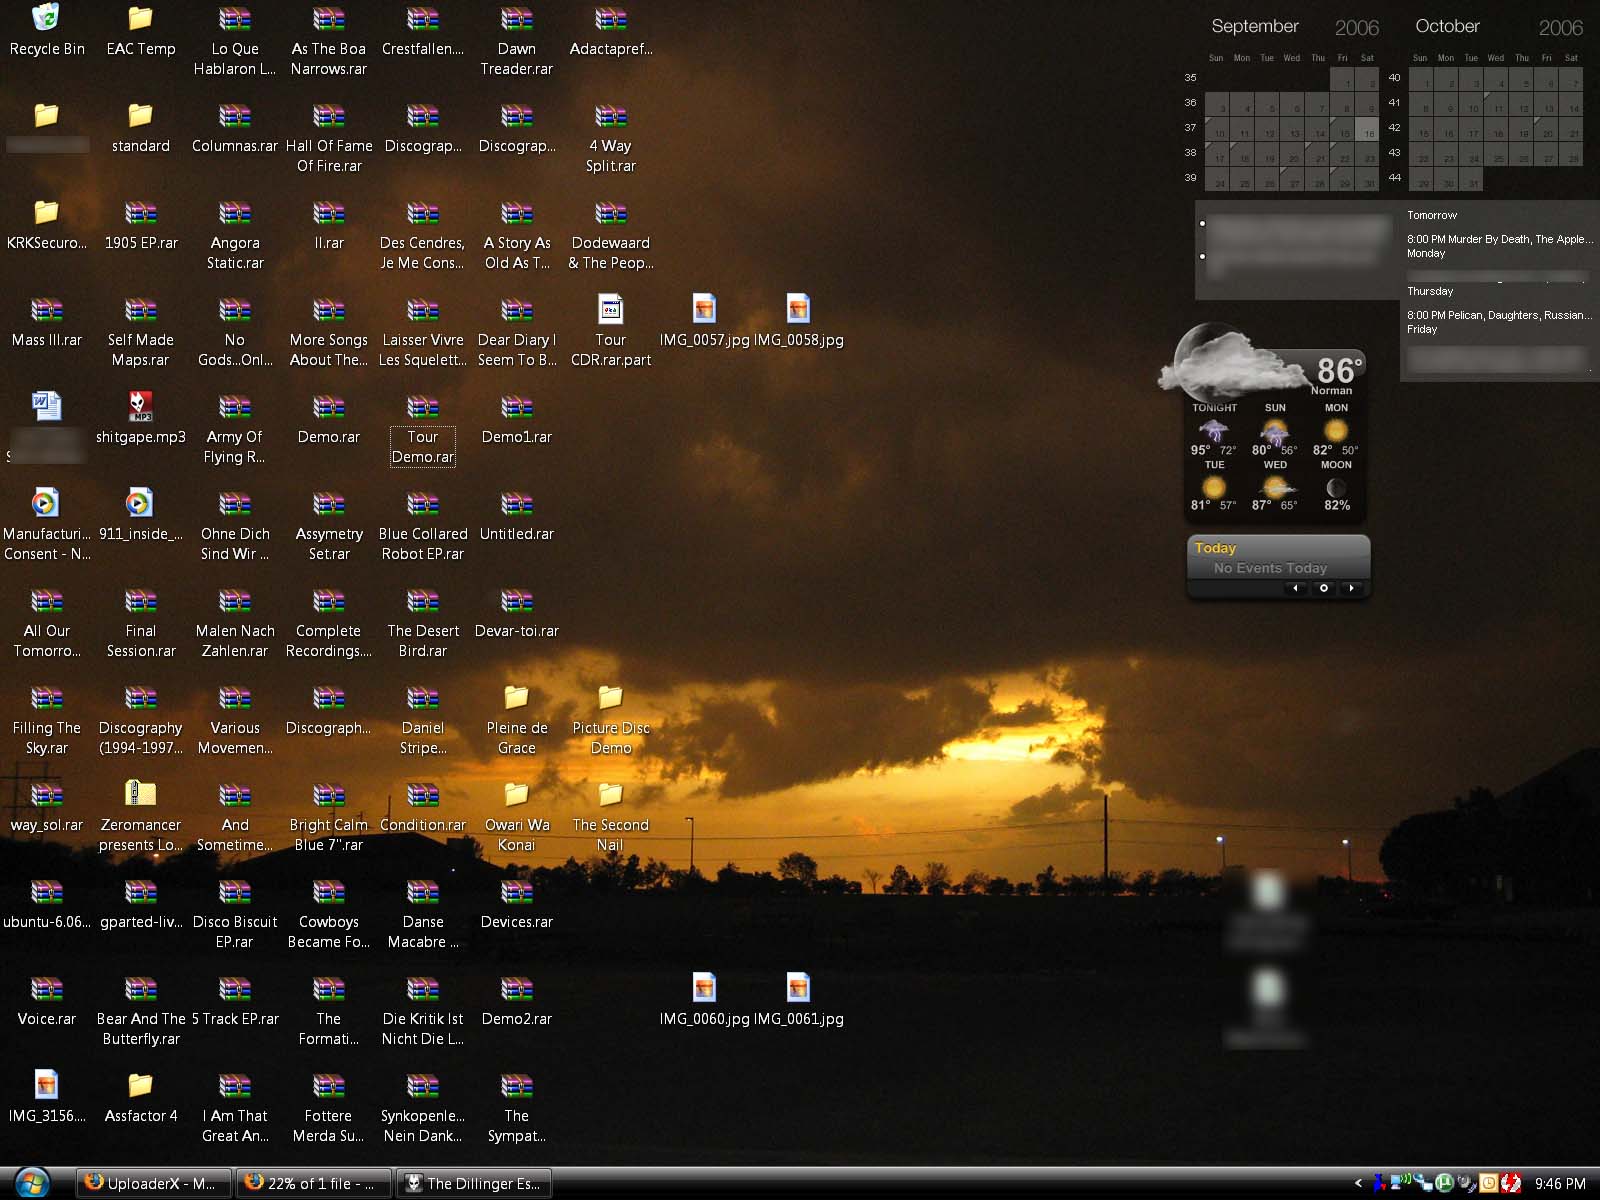Select The Desert Bird.rar archive
Image resolution: width=1600 pixels, height=1200 pixels.
pyautogui.click(x=422, y=622)
